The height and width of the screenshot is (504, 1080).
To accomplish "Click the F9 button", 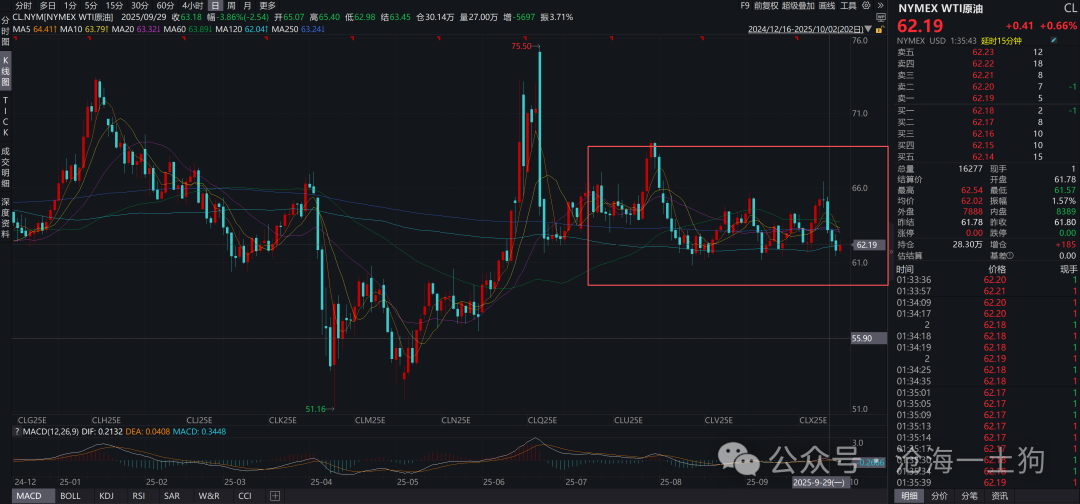I will coord(745,5).
